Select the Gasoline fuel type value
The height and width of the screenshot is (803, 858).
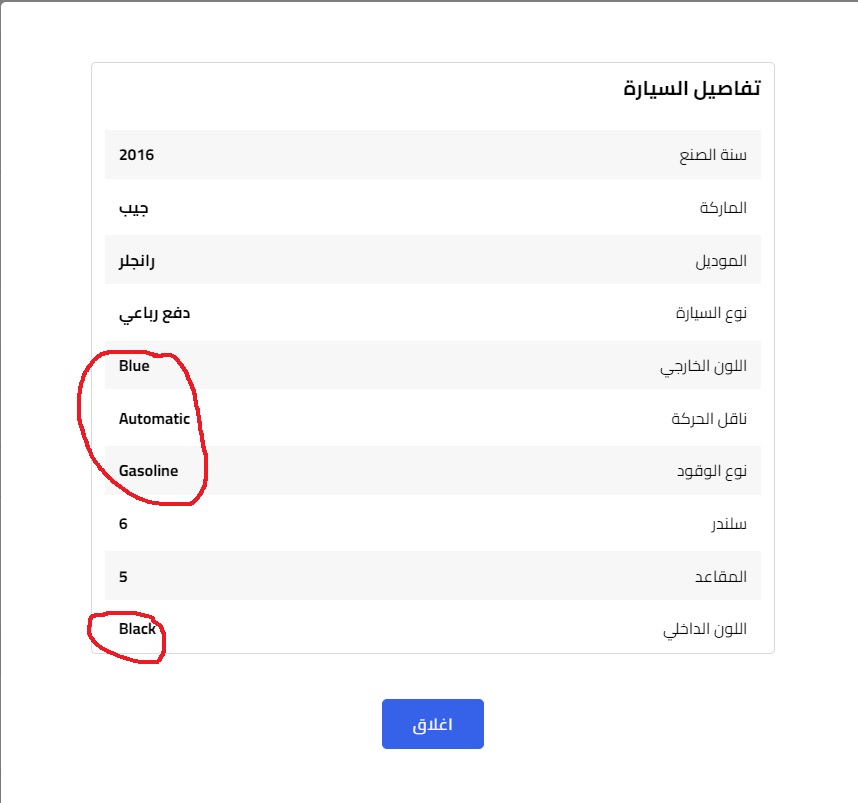(x=148, y=471)
